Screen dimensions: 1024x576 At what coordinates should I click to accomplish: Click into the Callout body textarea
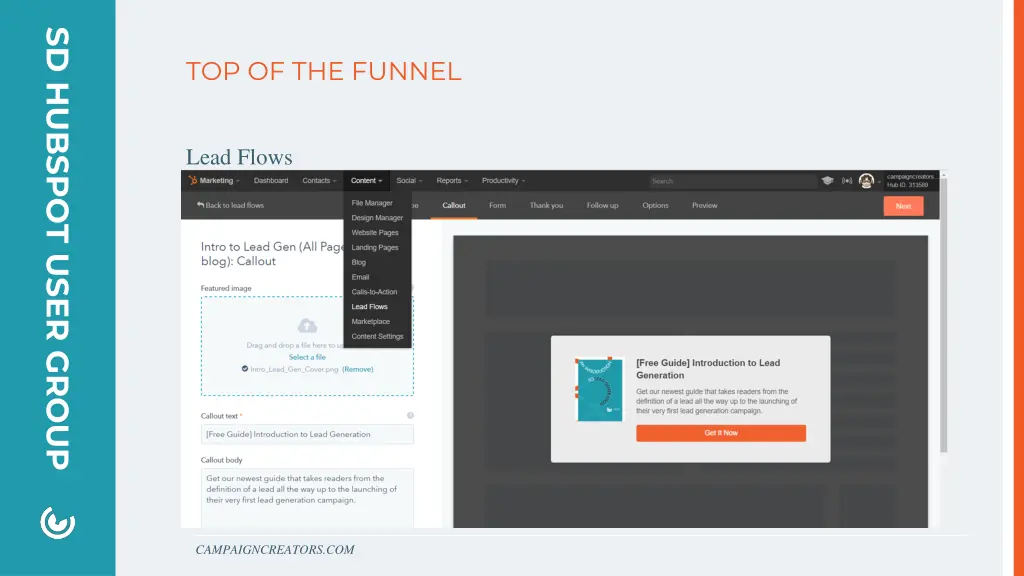pos(307,498)
